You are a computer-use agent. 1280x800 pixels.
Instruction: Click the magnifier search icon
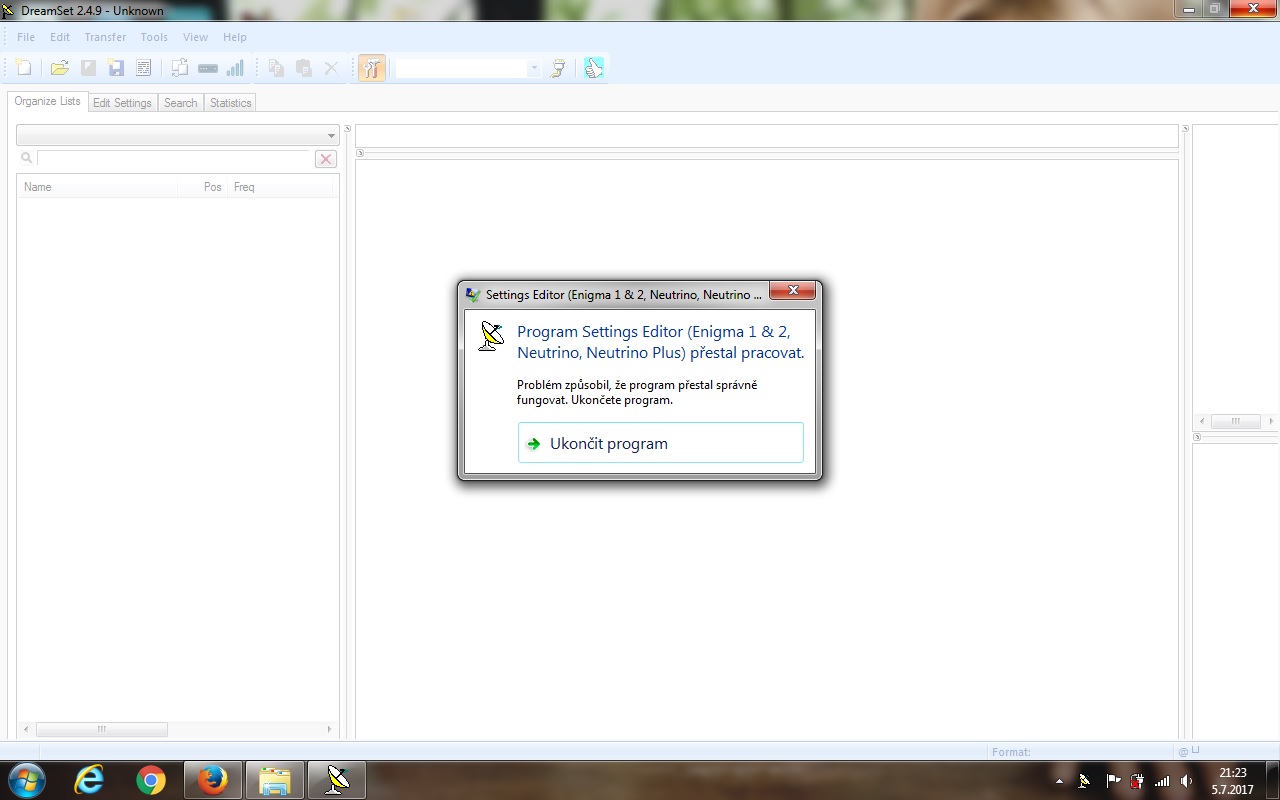click(27, 158)
